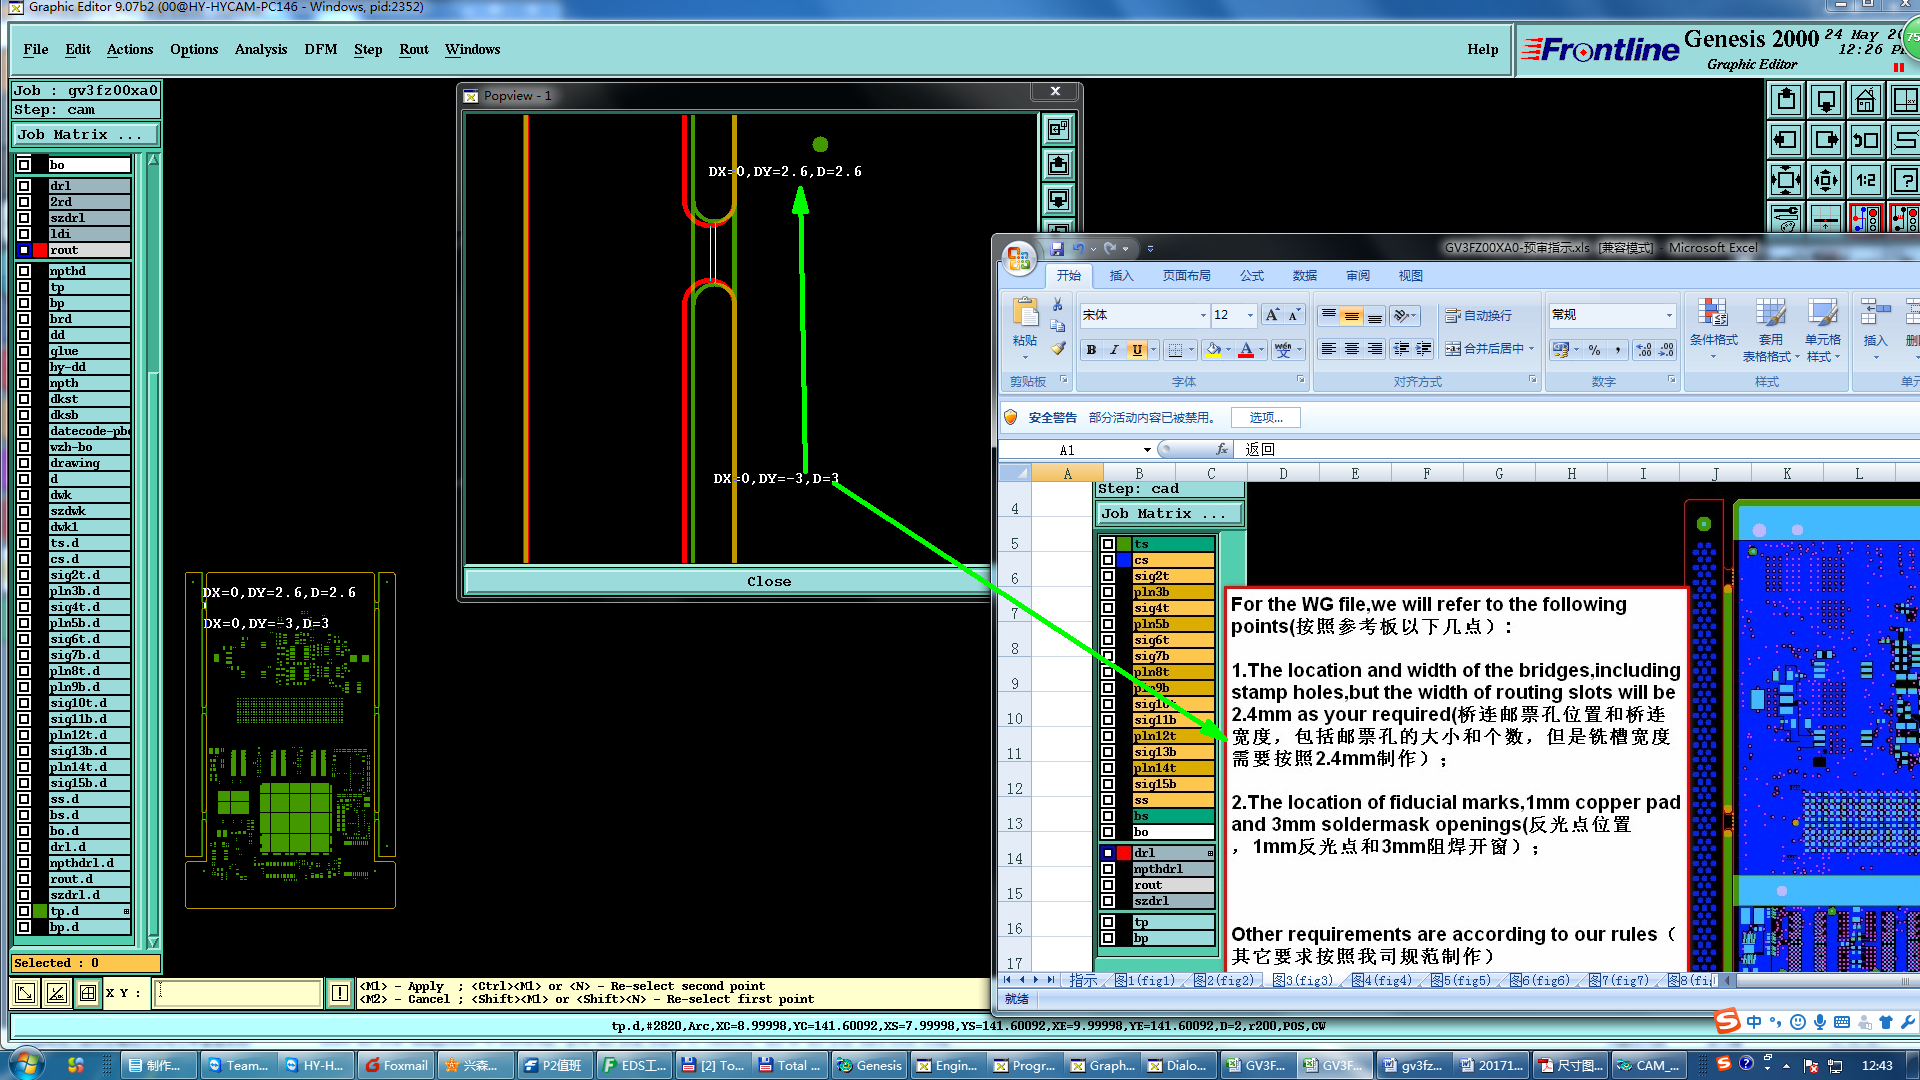Toggle the rout layer checkbox
This screenshot has width=1920, height=1080.
[x=24, y=250]
